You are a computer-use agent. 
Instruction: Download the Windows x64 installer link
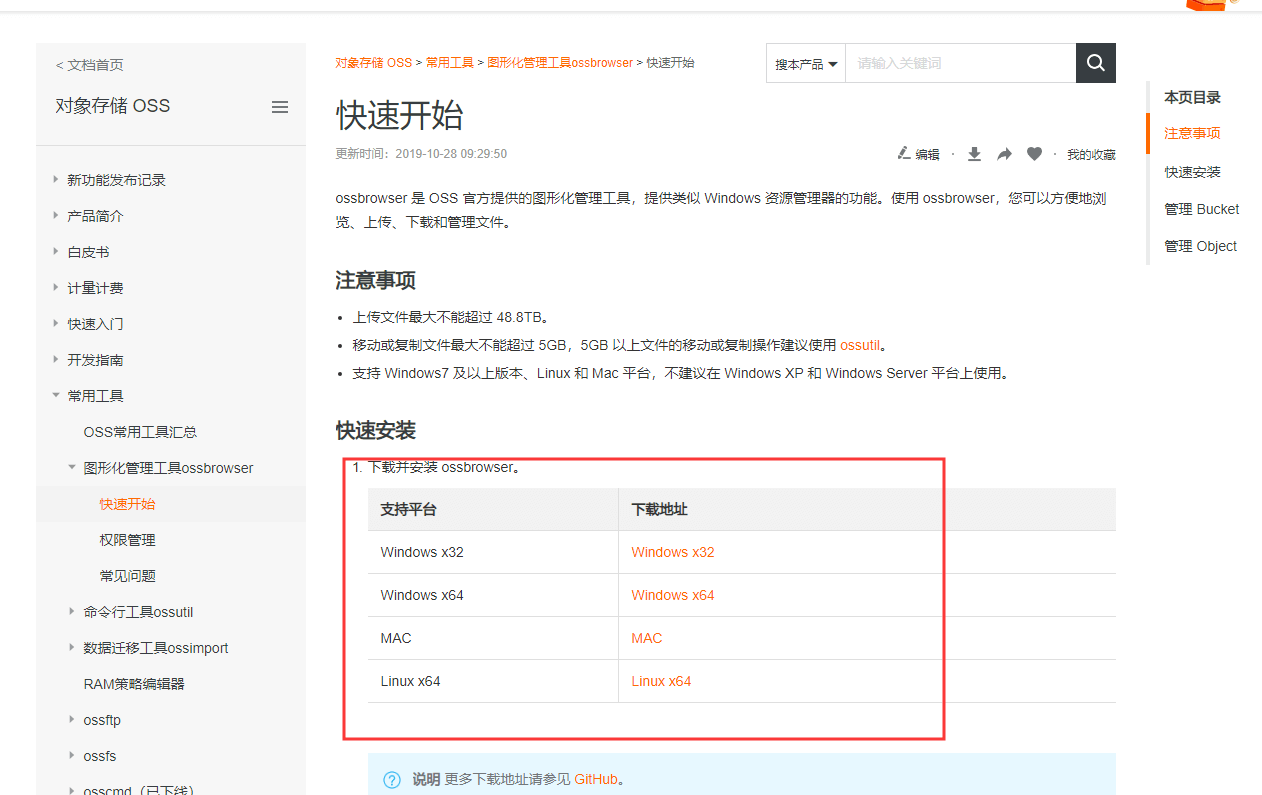pyautogui.click(x=673, y=595)
